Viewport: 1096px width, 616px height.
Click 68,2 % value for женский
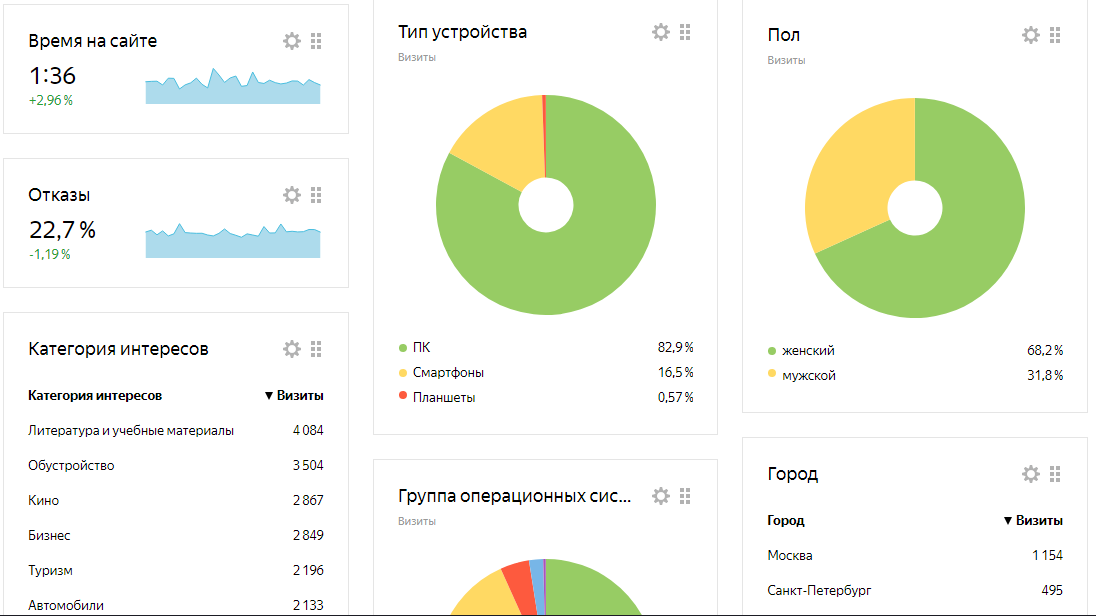coord(1045,350)
